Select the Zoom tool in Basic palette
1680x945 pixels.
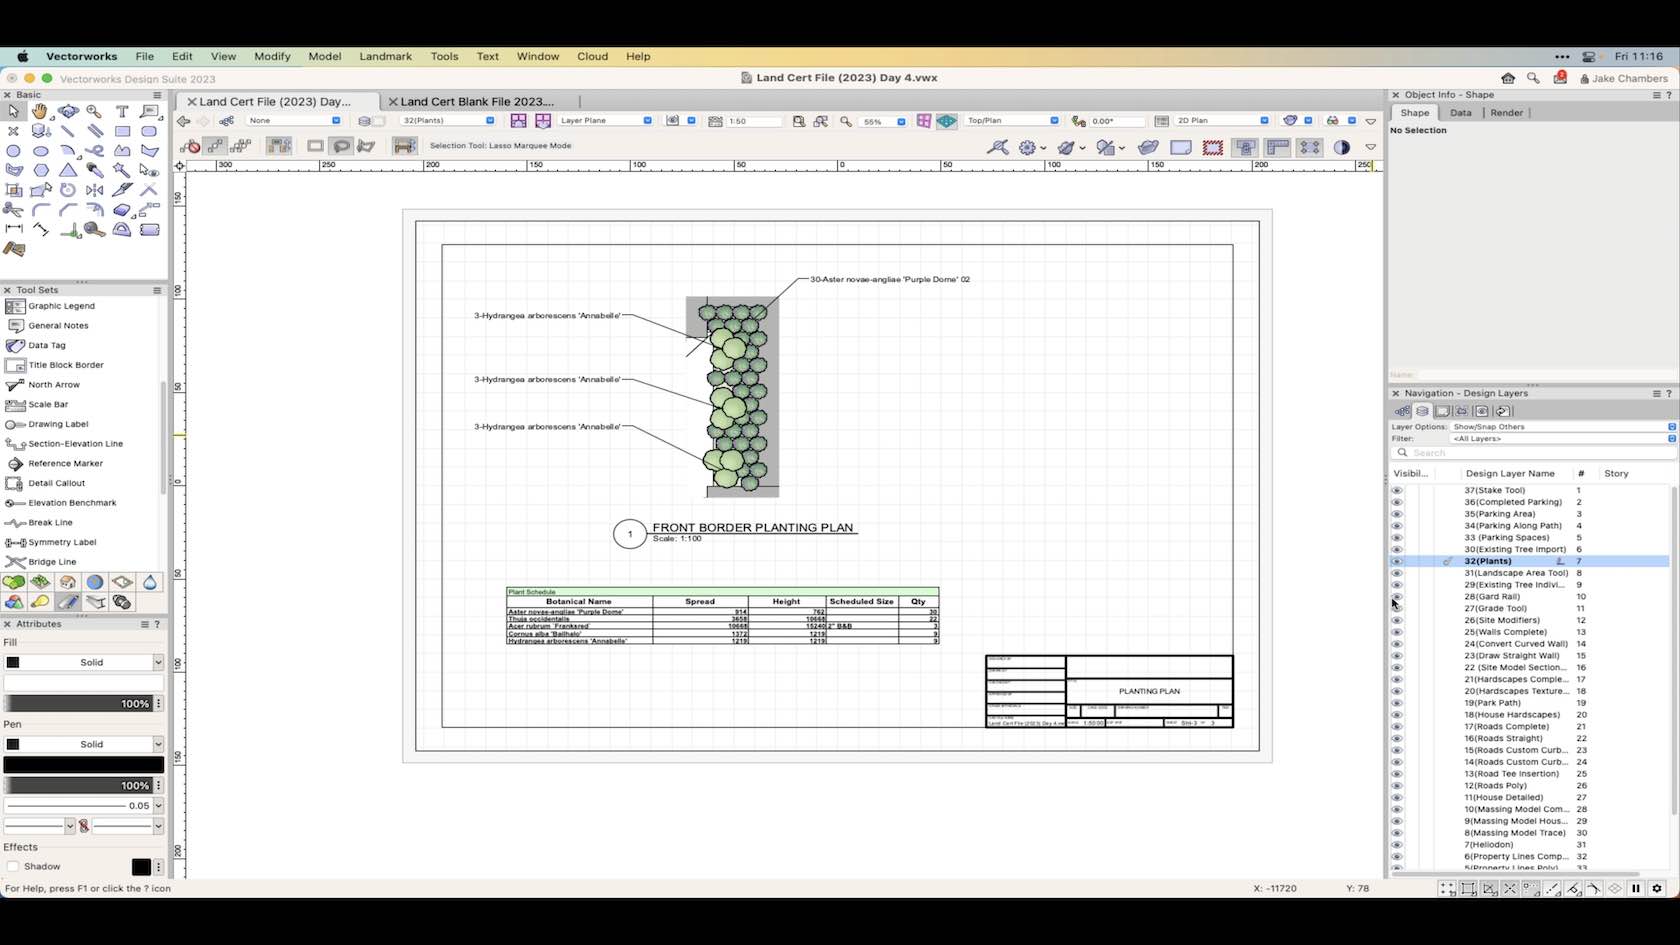pyautogui.click(x=93, y=110)
